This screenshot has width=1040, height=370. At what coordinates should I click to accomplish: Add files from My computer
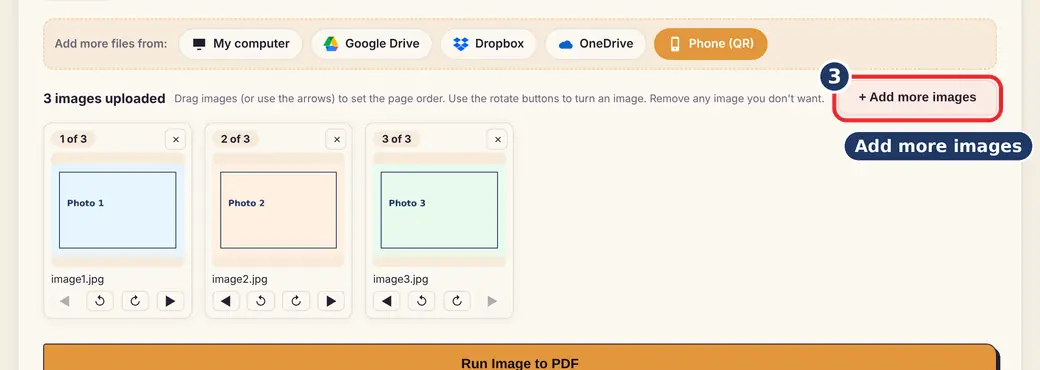[x=240, y=44]
